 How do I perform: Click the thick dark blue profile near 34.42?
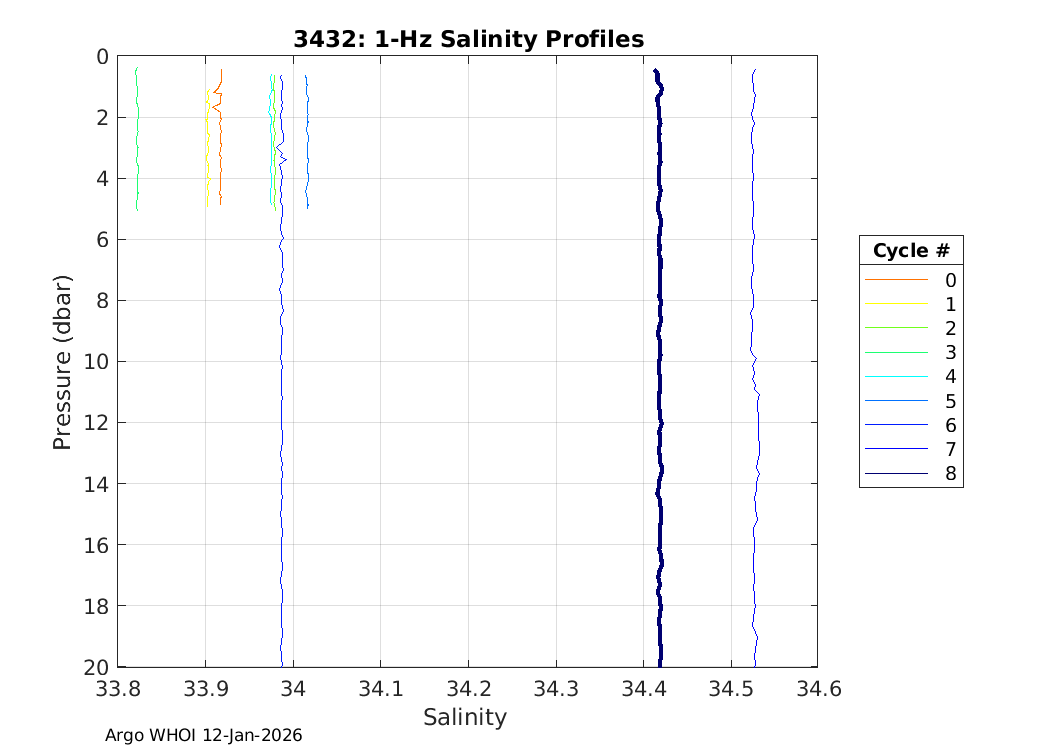(660, 400)
